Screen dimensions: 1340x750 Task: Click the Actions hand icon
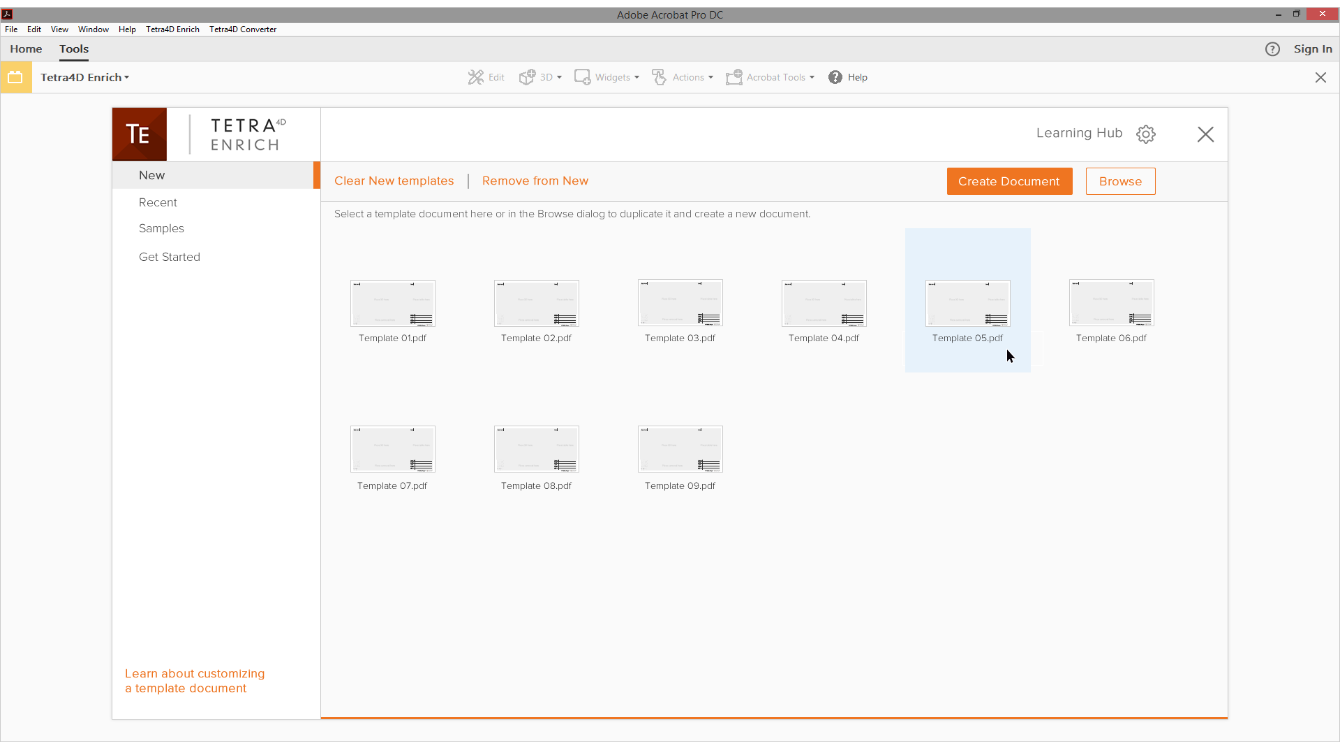tap(659, 77)
